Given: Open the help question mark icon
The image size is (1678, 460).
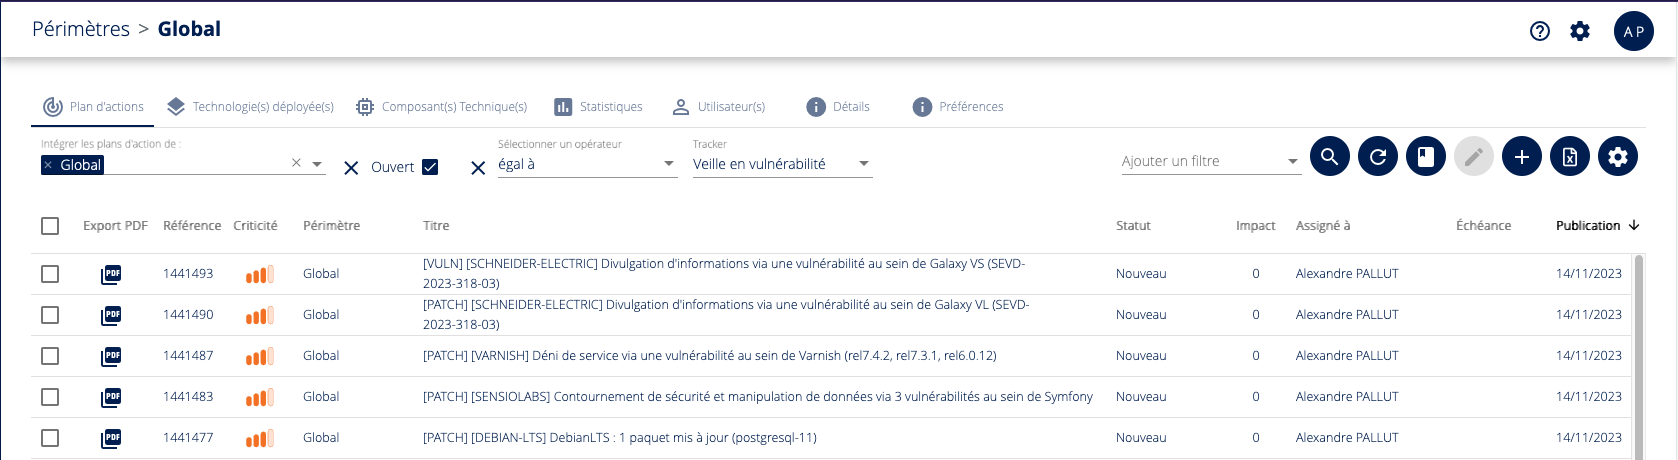Looking at the screenshot, I should [x=1539, y=31].
